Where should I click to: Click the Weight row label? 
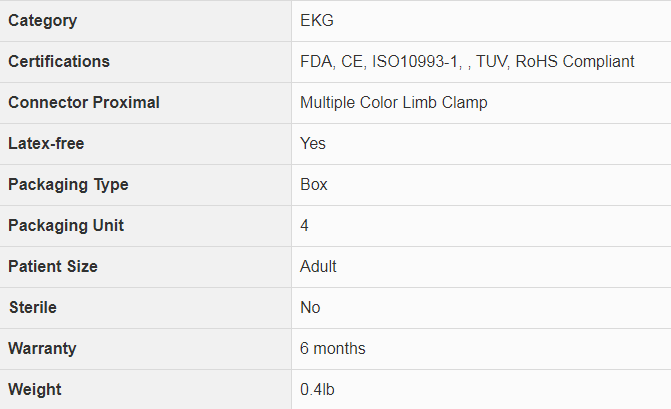[34, 389]
